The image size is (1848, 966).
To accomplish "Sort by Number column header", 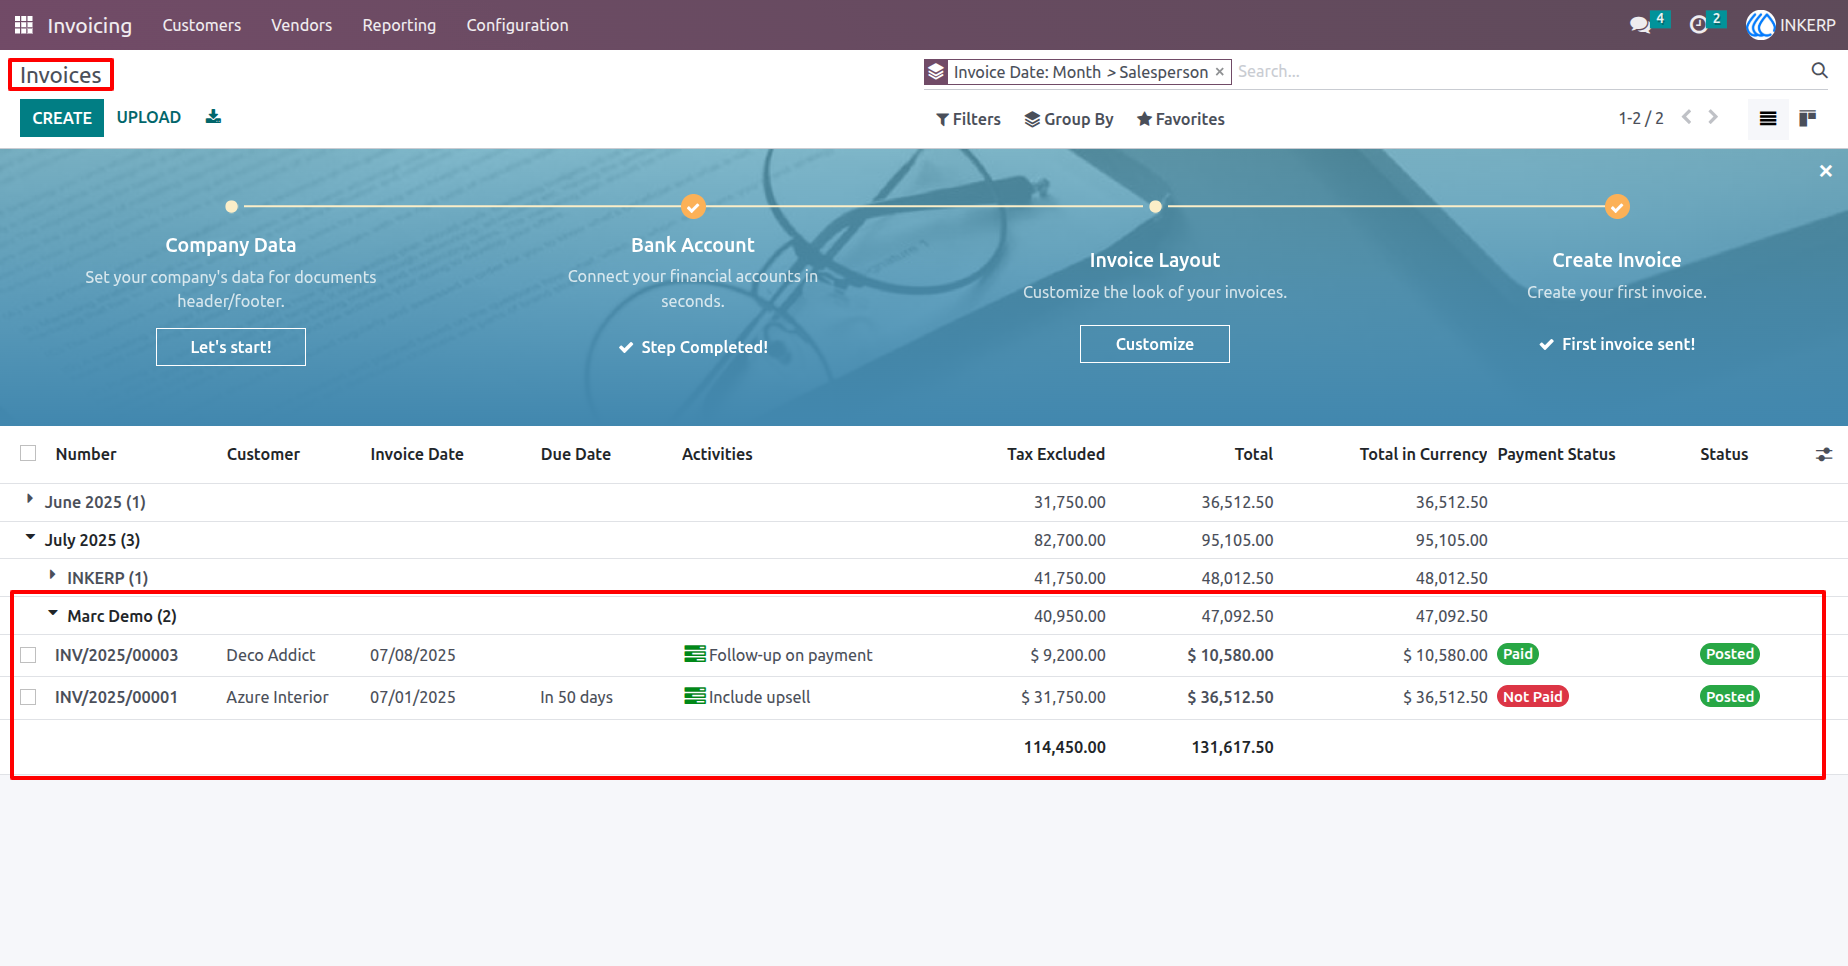I will [86, 454].
